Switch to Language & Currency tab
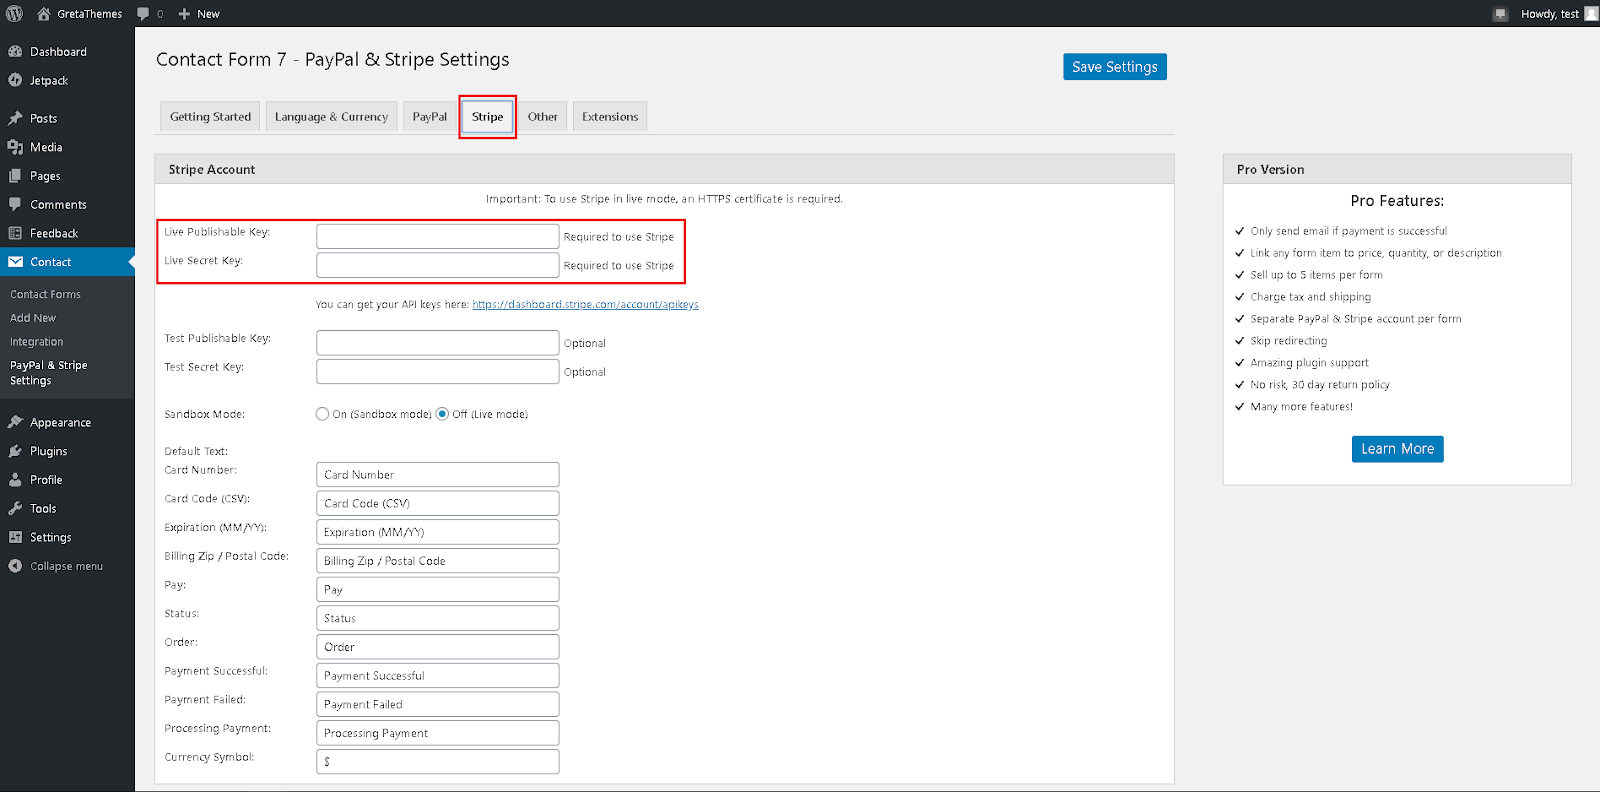The height and width of the screenshot is (792, 1600). click(331, 117)
